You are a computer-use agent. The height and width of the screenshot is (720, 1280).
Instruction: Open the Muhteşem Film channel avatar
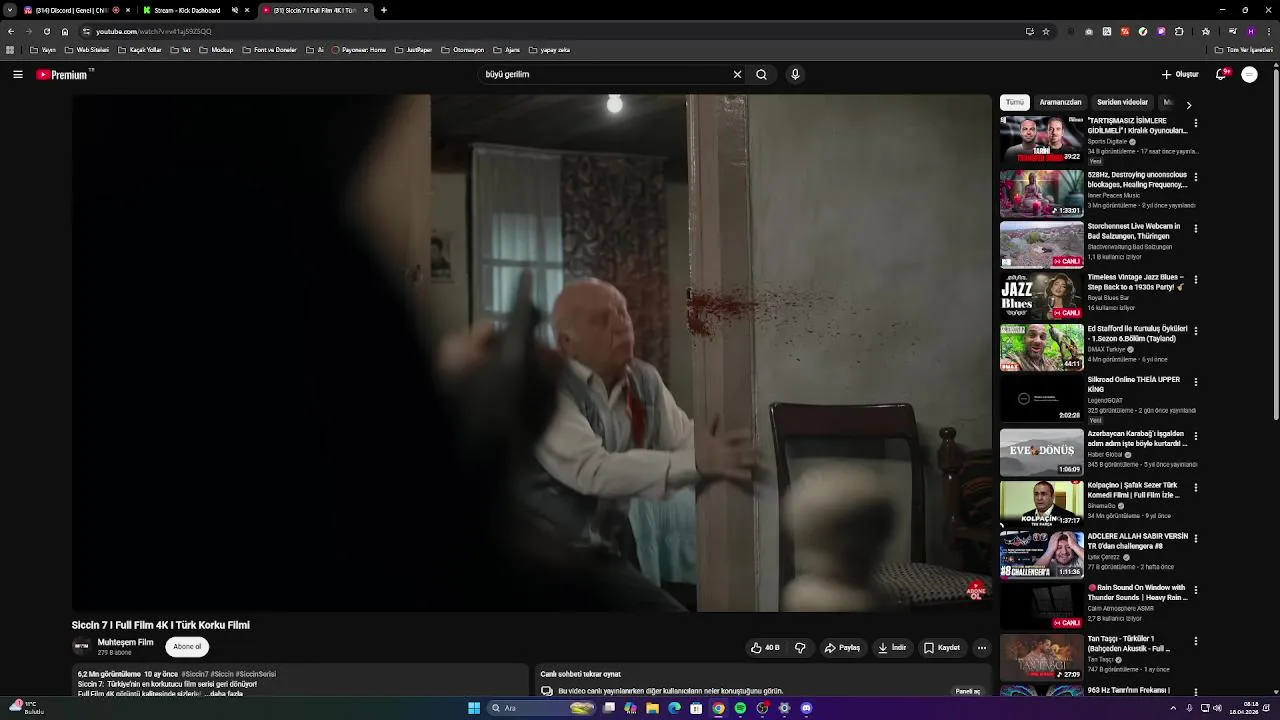81,647
